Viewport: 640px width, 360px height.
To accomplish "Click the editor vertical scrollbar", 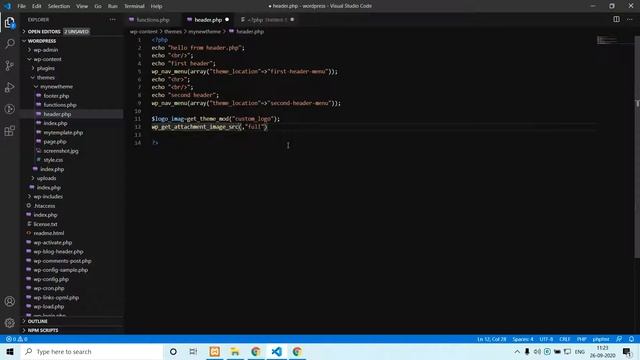I will pos(637,147).
